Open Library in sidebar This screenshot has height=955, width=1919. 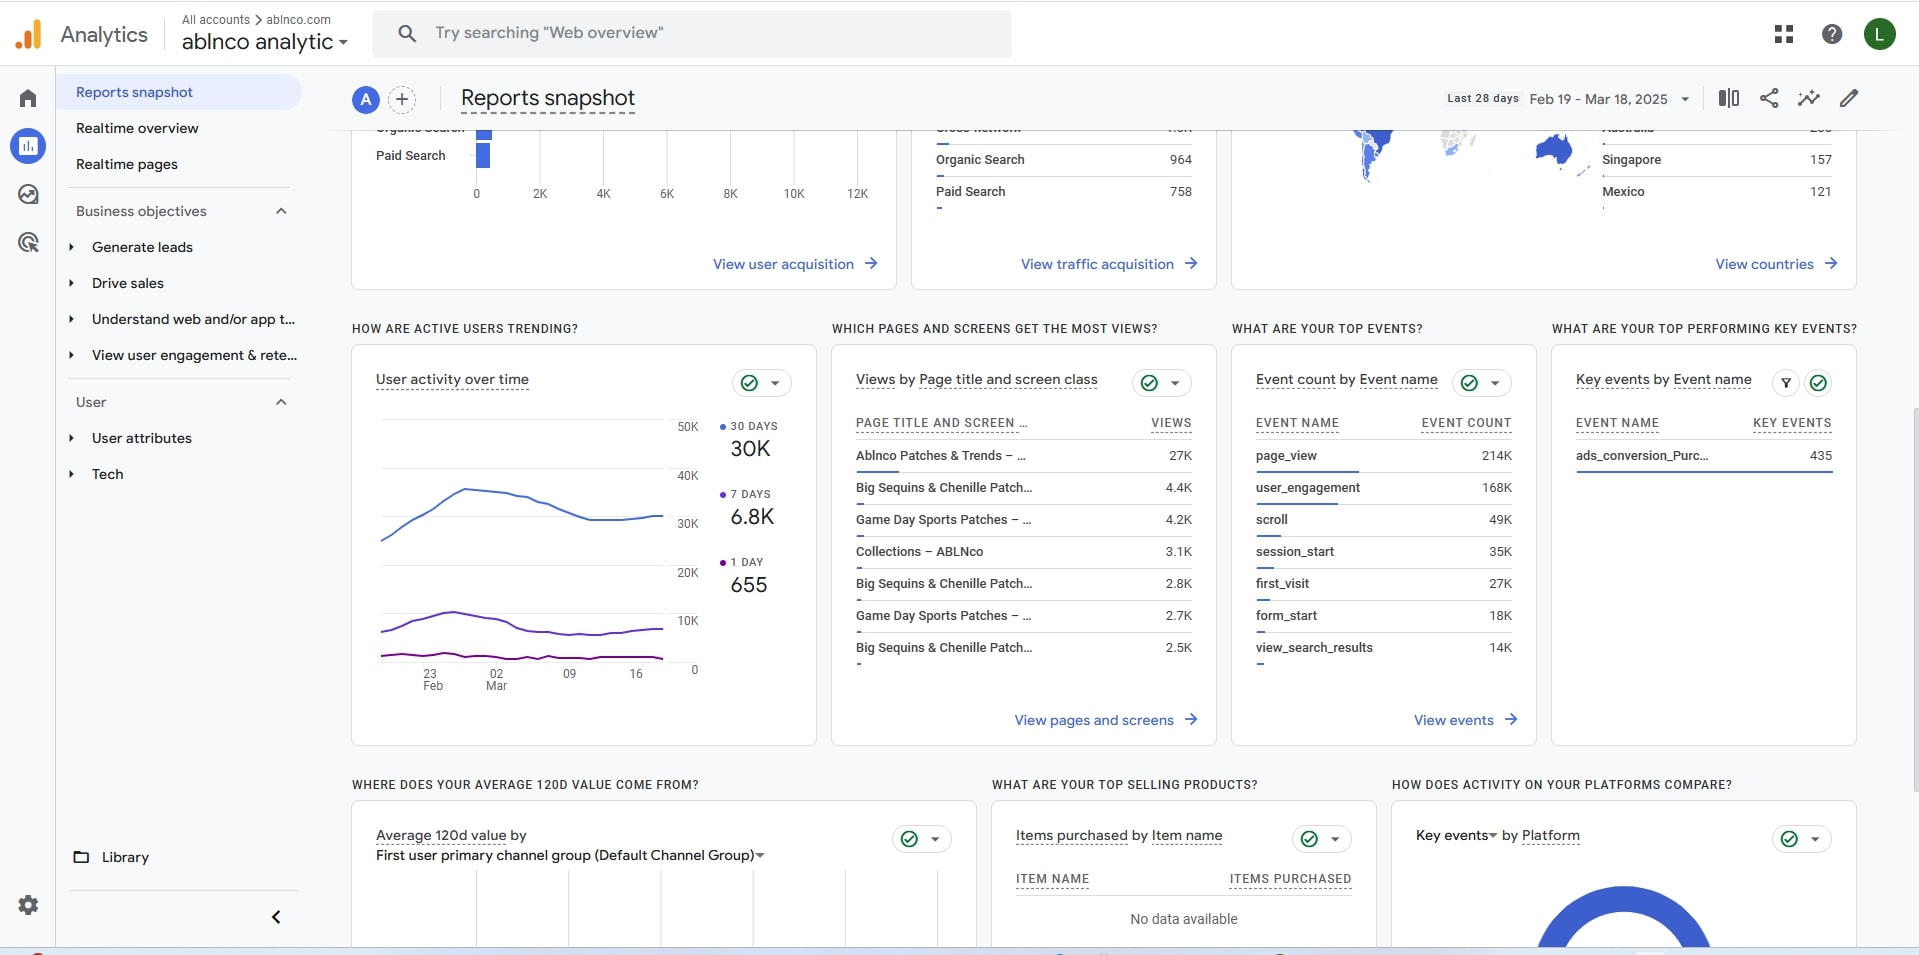pyautogui.click(x=125, y=857)
